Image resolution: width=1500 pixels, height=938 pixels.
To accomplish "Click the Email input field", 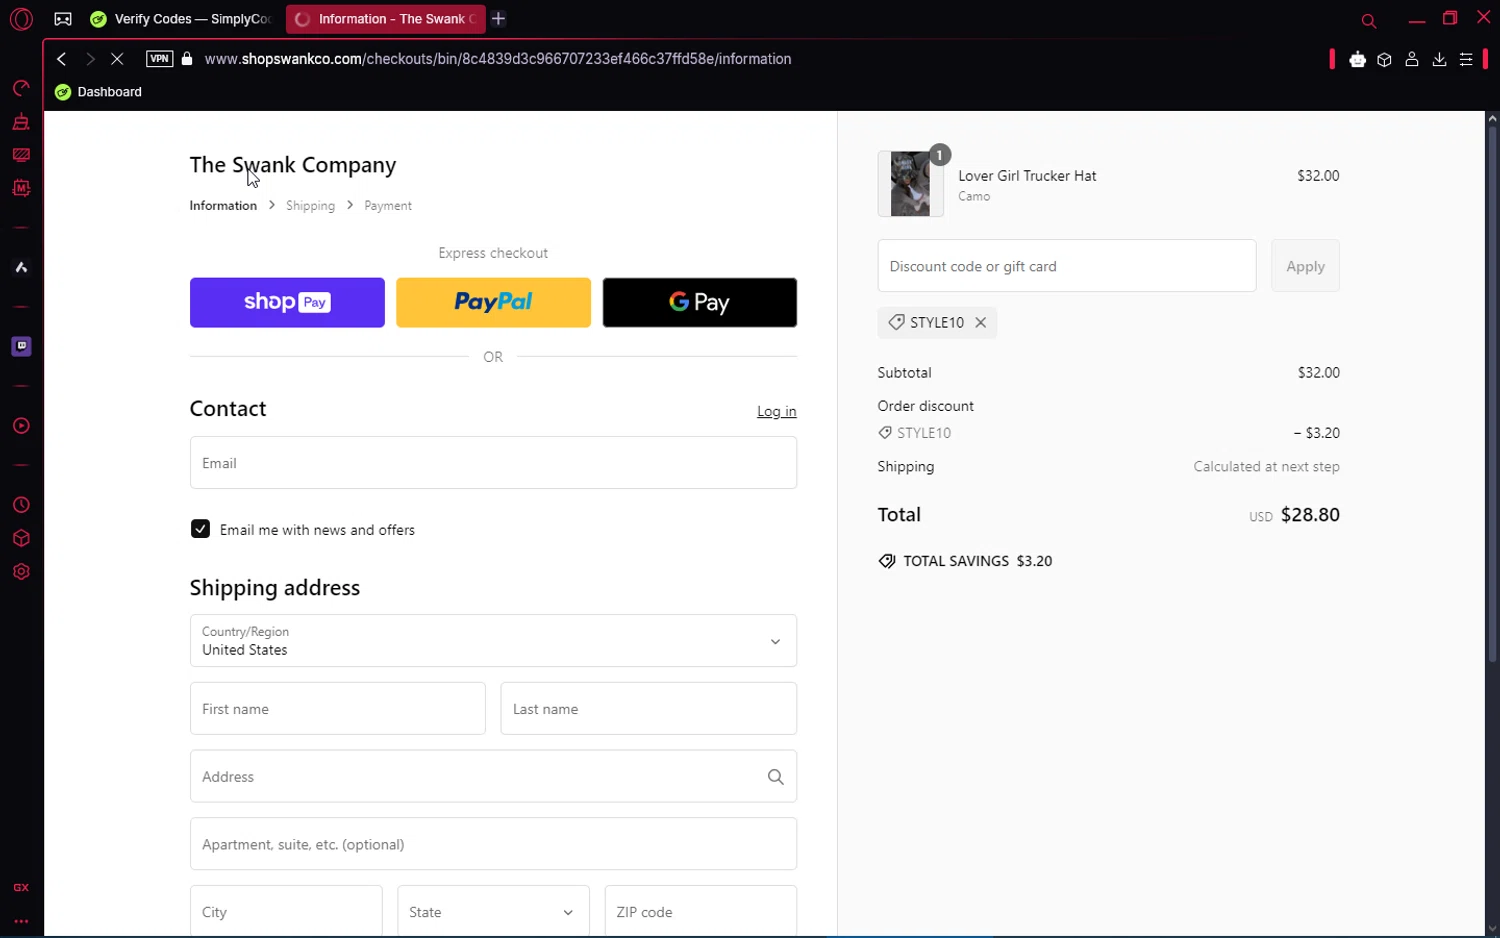I will pyautogui.click(x=493, y=463).
